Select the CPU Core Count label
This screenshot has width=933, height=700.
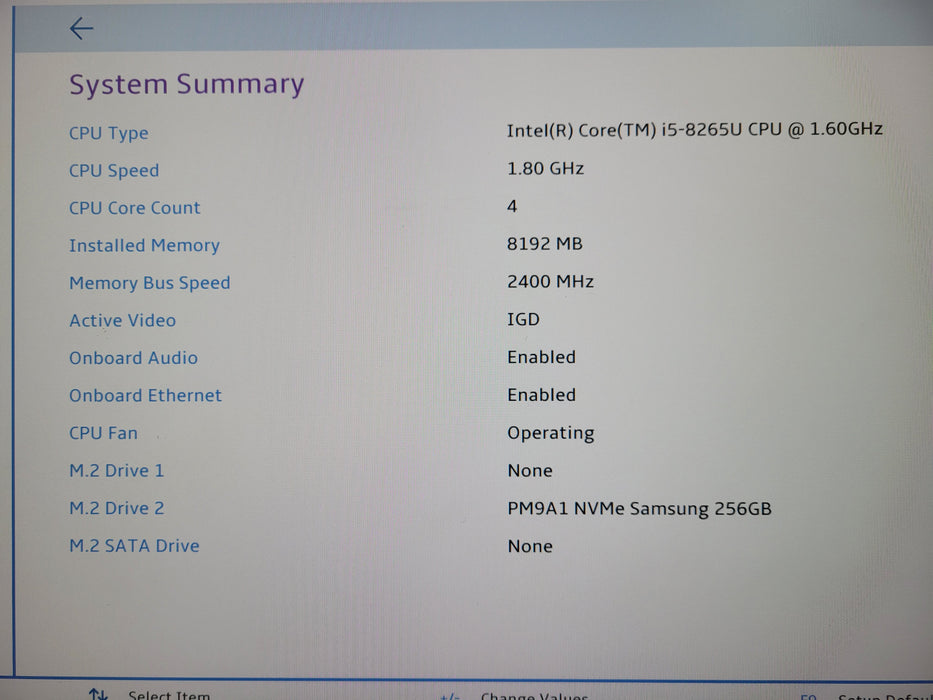[x=134, y=208]
